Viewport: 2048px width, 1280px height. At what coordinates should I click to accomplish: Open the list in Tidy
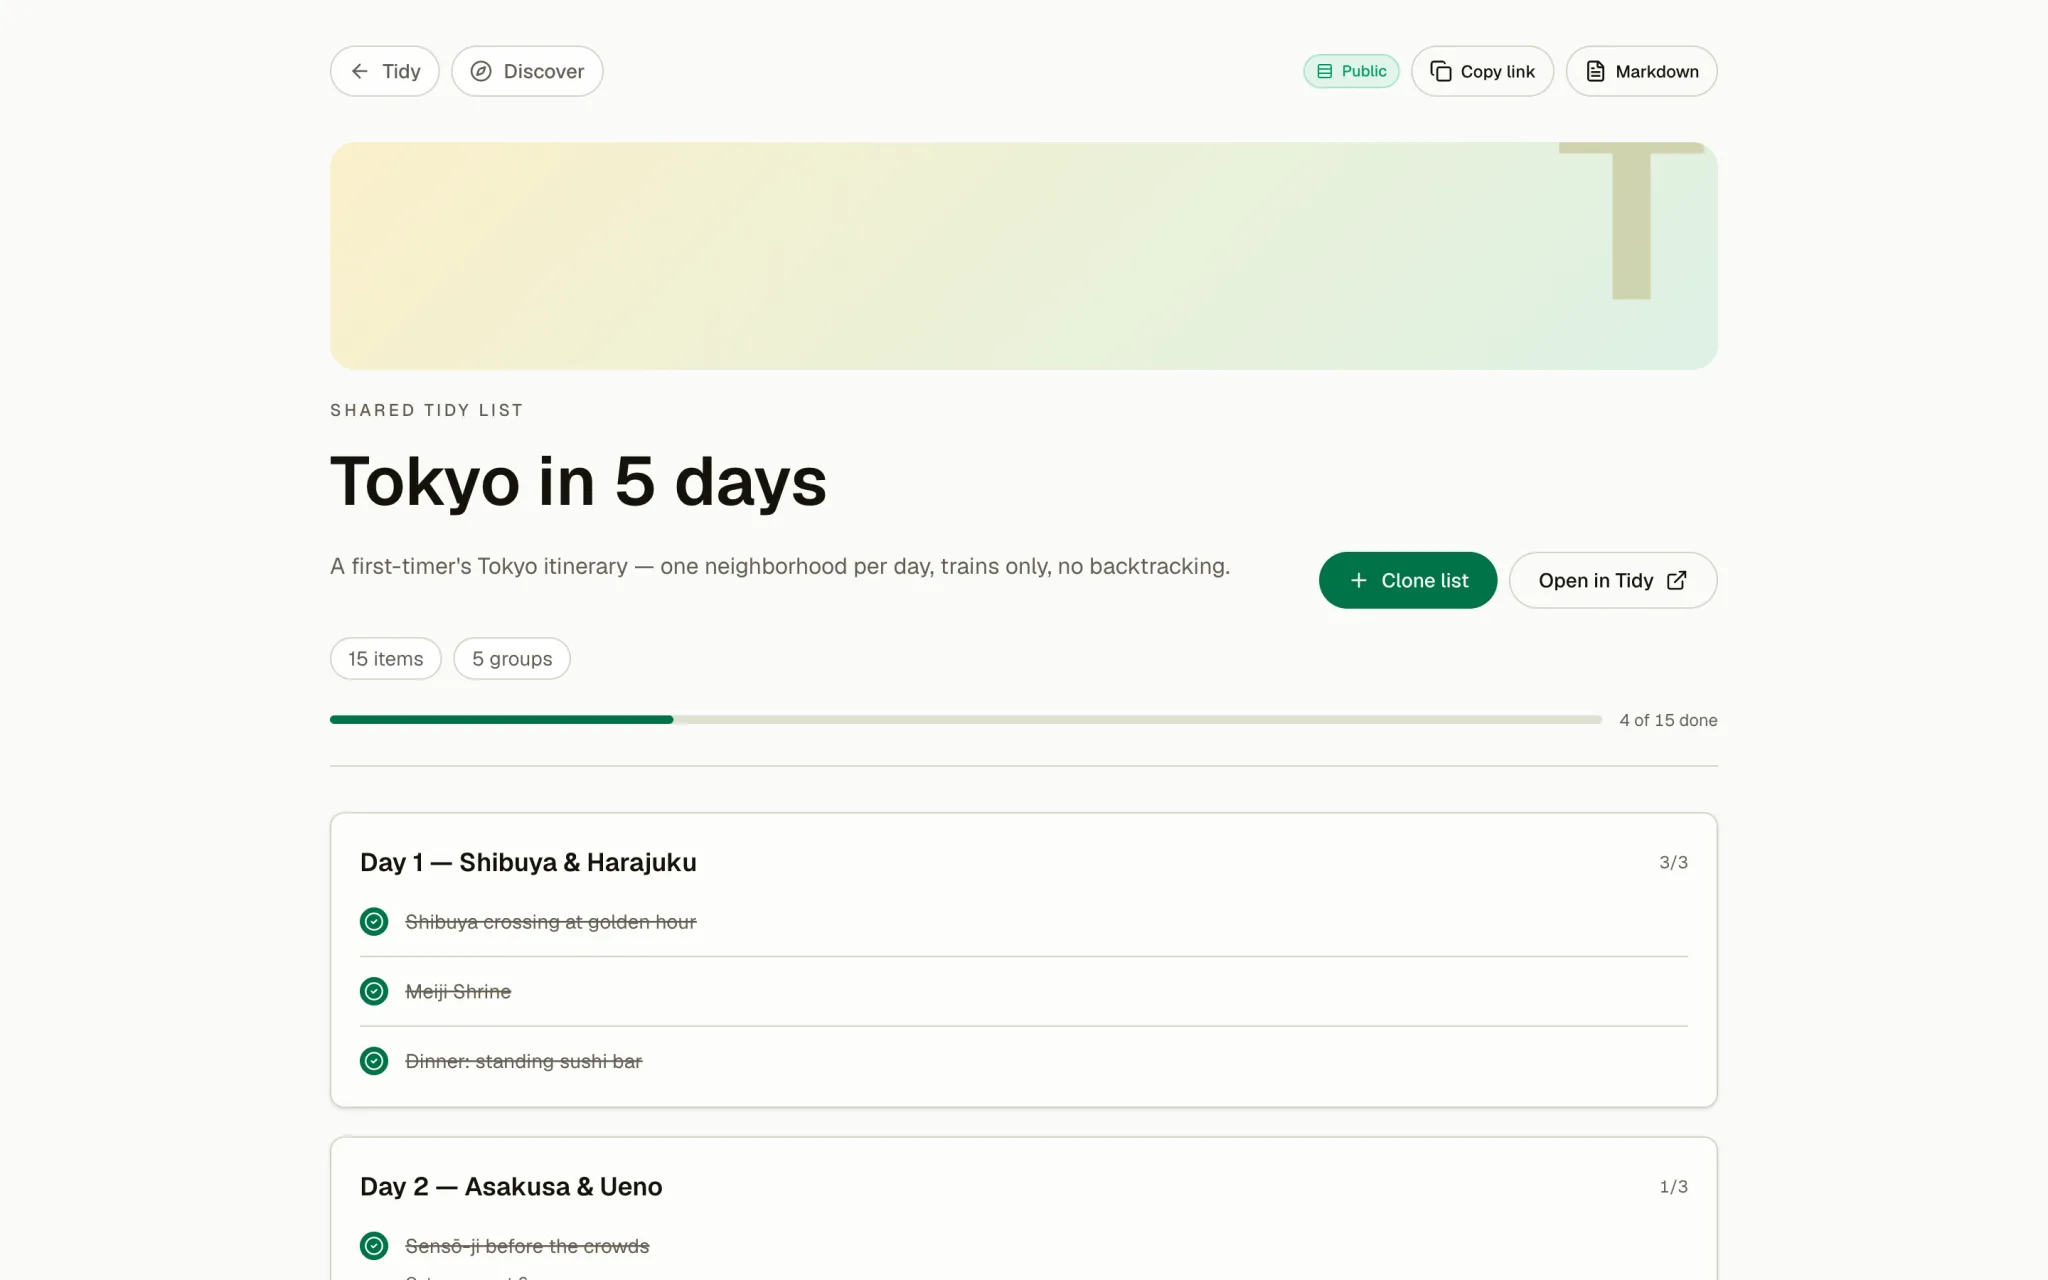[x=1613, y=580]
